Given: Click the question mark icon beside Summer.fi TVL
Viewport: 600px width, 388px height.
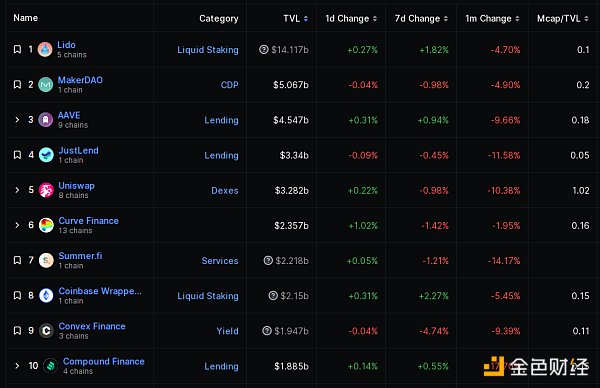Looking at the screenshot, I should pos(268,261).
